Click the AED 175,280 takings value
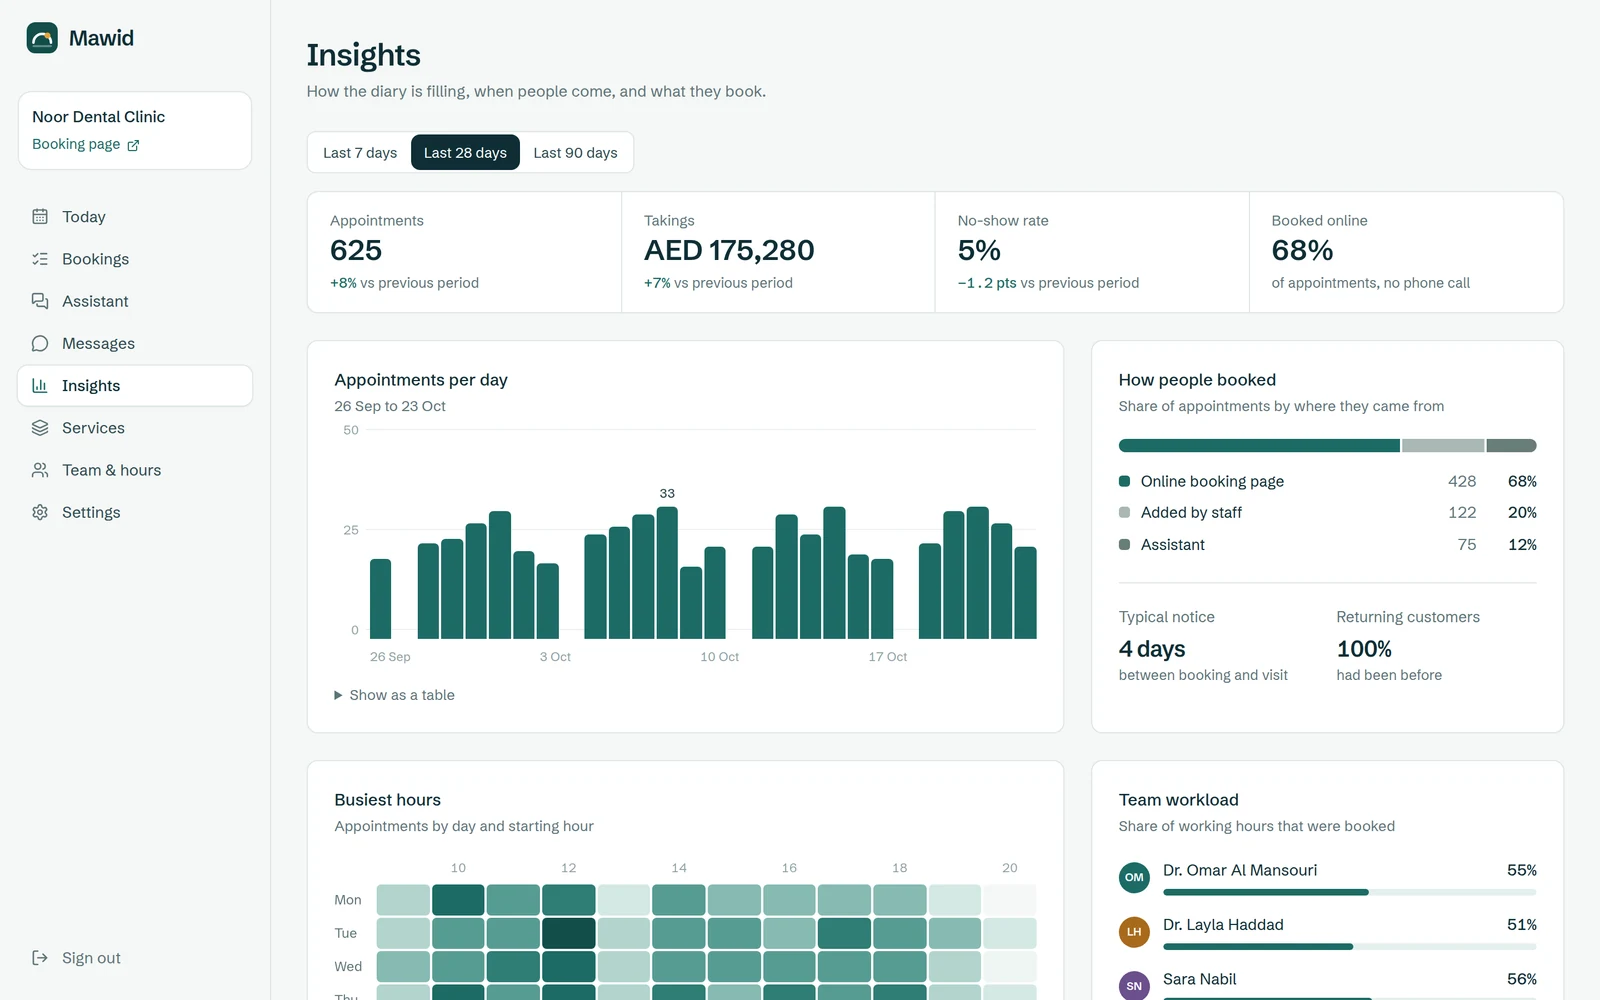This screenshot has width=1600, height=1000. (729, 250)
